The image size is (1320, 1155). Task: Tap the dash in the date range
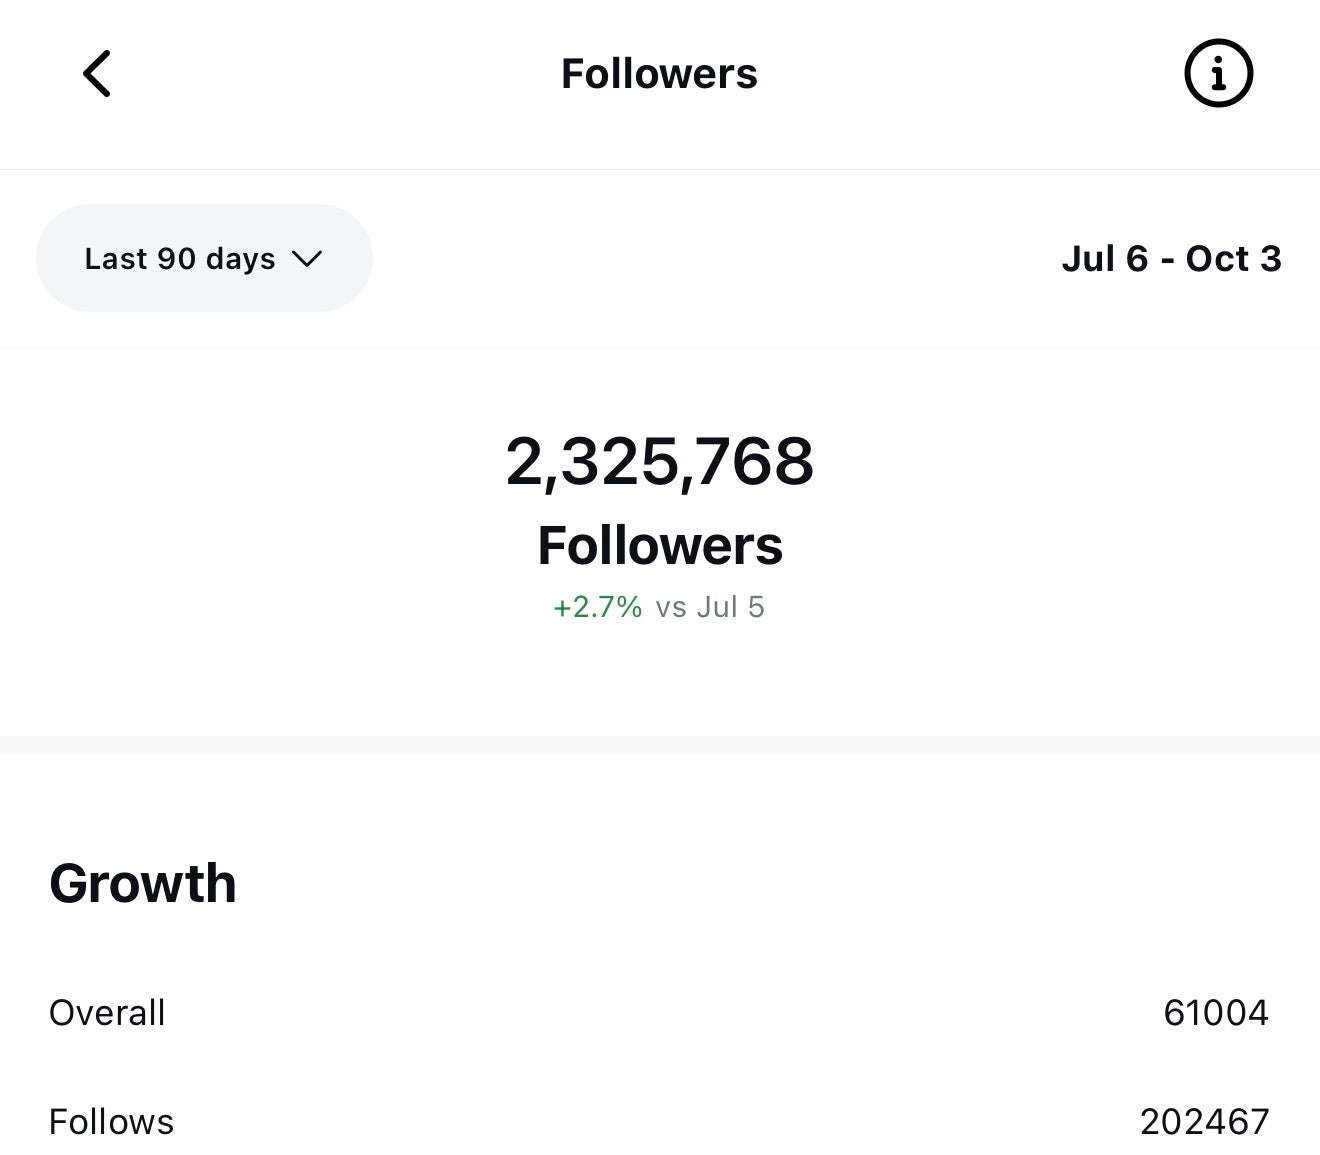[x=1167, y=259]
